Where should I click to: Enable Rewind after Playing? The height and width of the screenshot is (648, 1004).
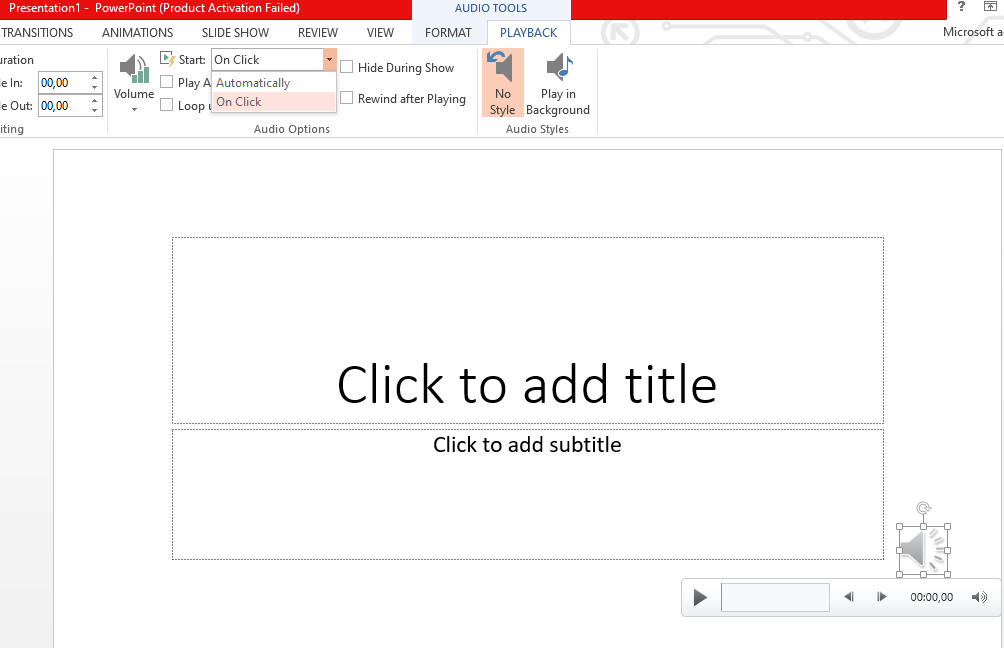click(347, 99)
